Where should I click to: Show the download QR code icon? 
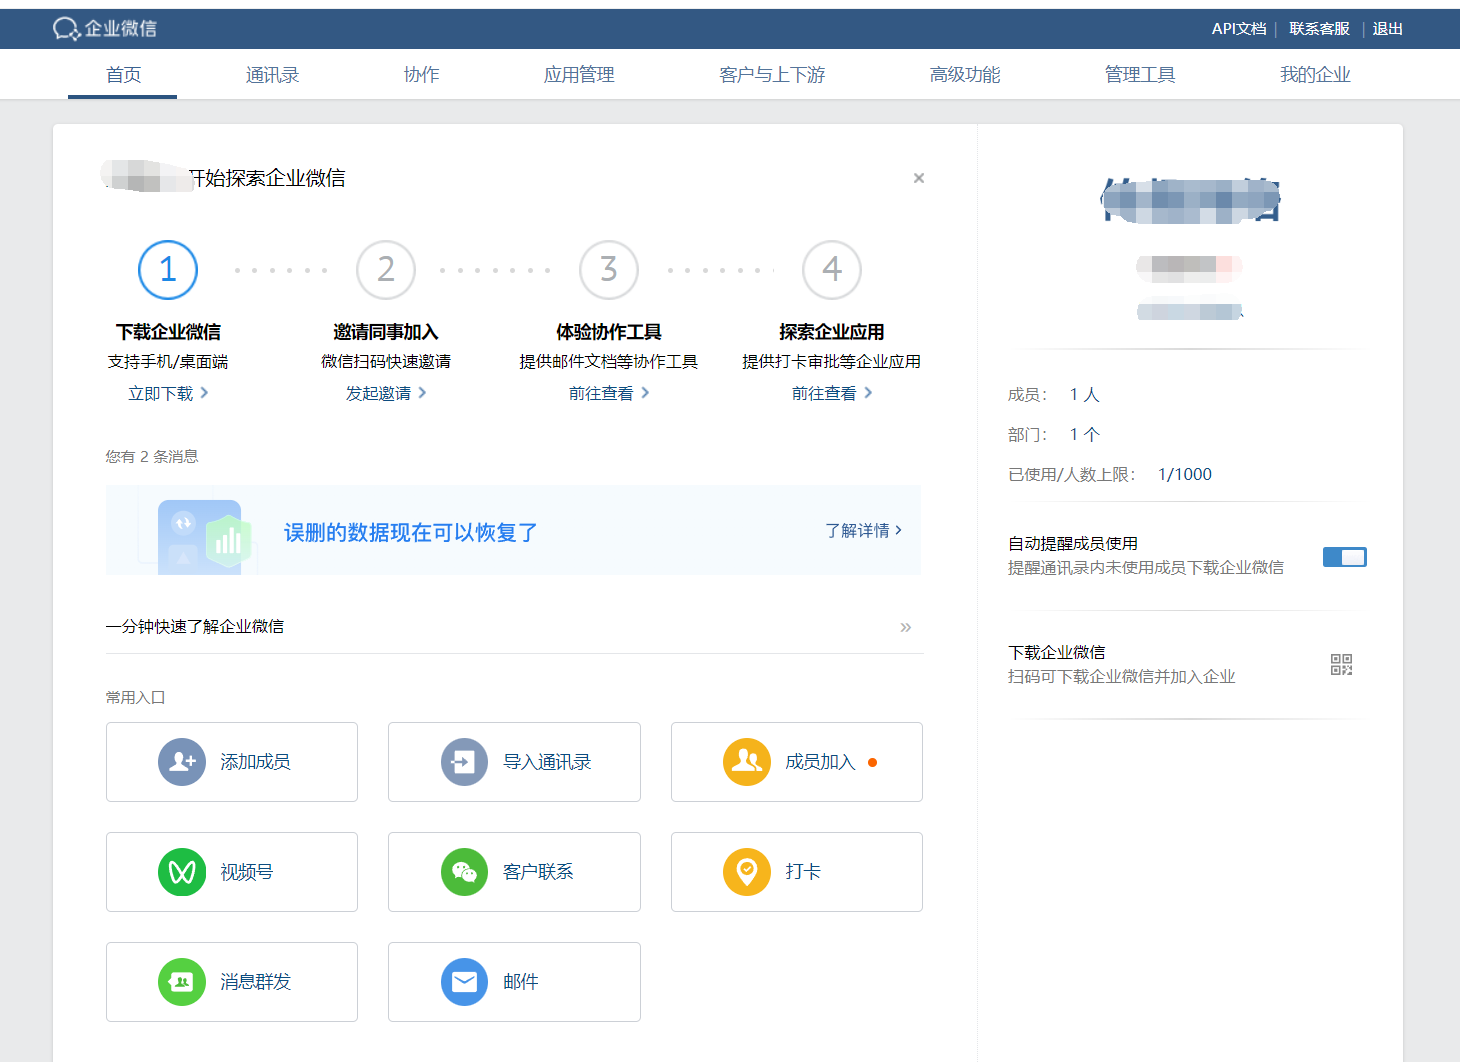[1341, 664]
